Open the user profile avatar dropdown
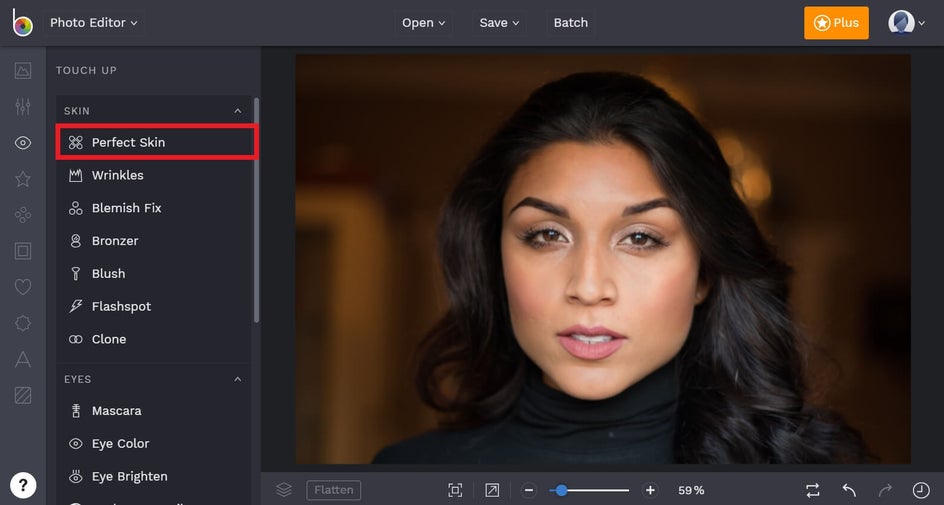The width and height of the screenshot is (944, 505). [906, 23]
